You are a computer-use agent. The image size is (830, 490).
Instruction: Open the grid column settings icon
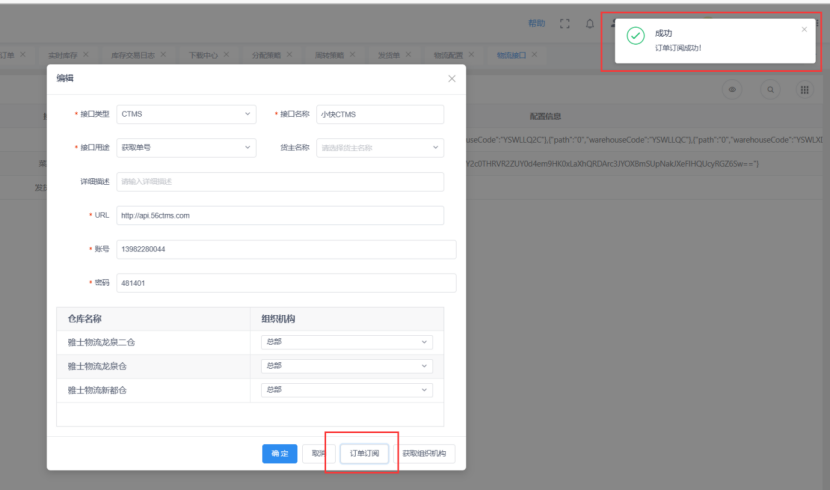pyautogui.click(x=804, y=89)
